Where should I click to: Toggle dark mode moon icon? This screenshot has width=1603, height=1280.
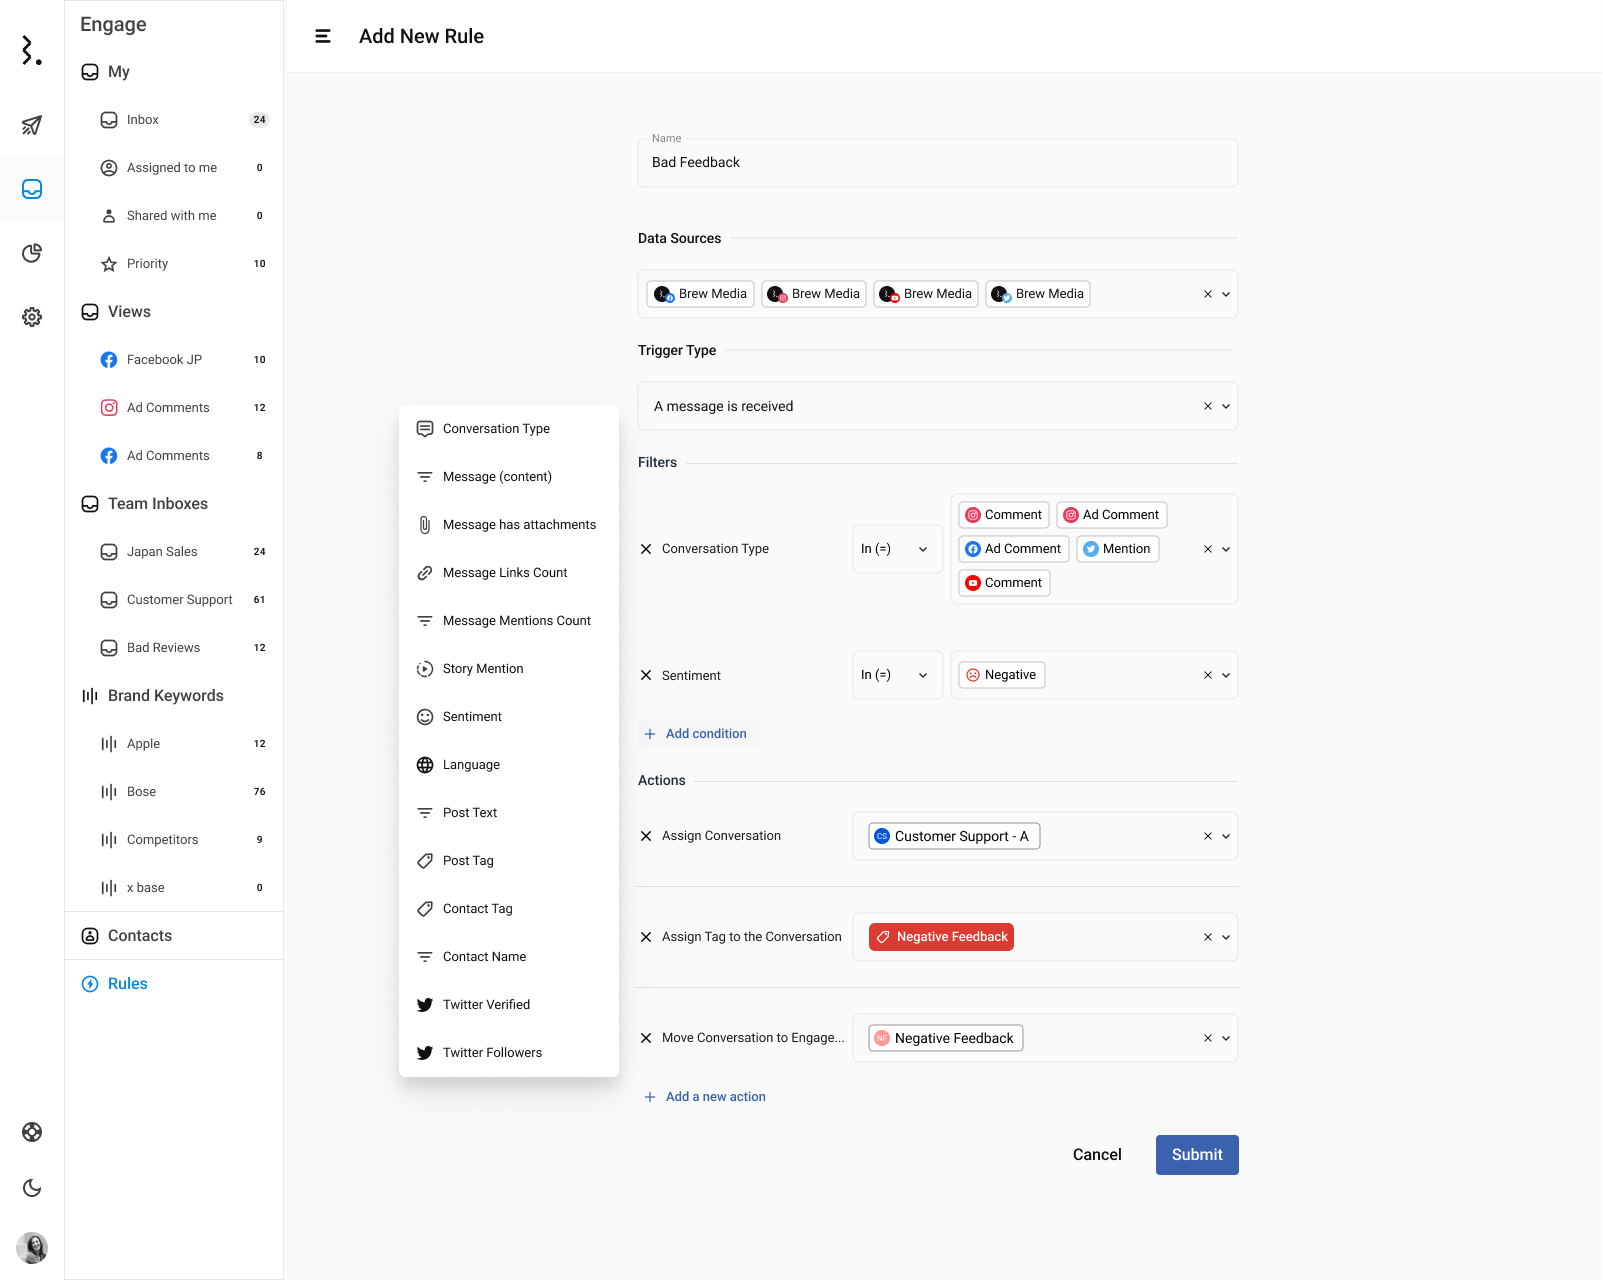[32, 1188]
